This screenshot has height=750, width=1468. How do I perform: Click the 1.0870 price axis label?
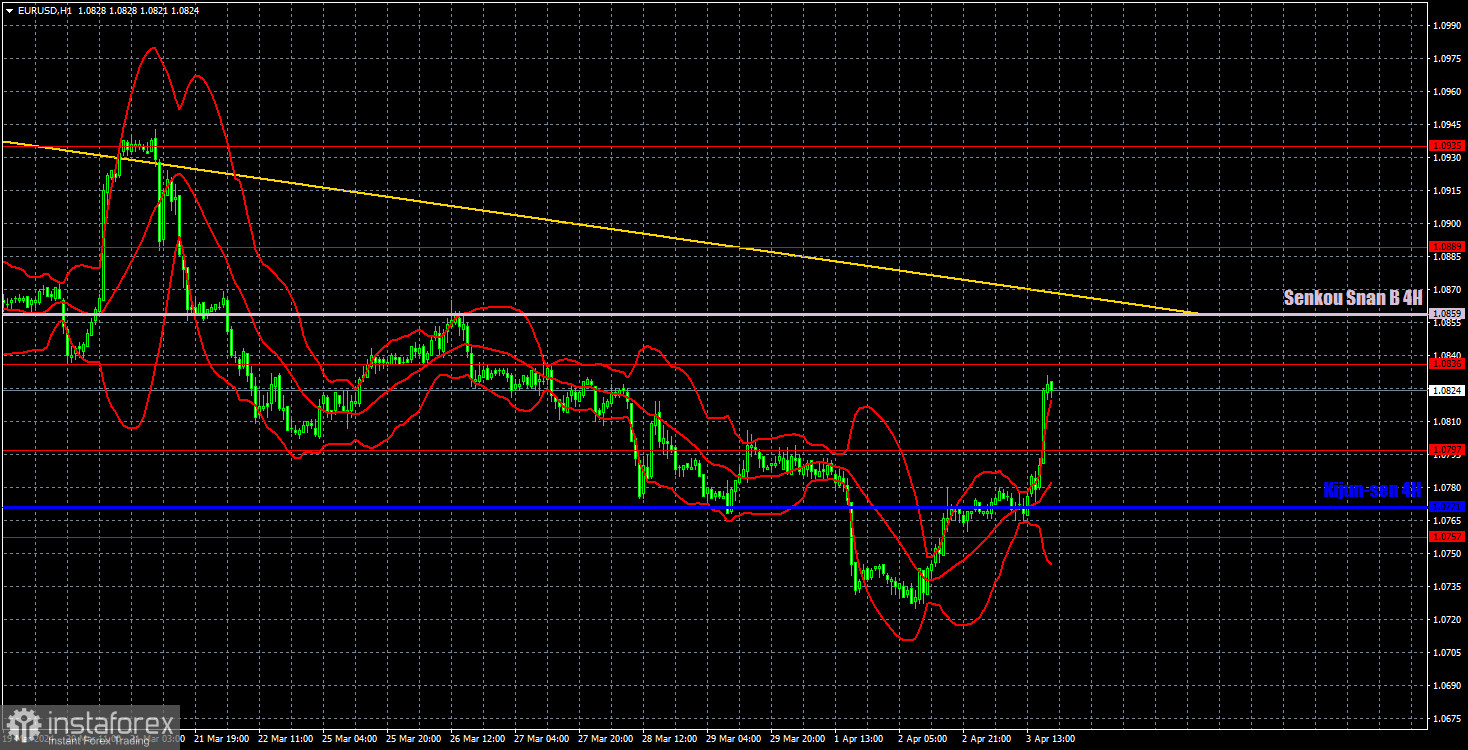[x=1446, y=289]
